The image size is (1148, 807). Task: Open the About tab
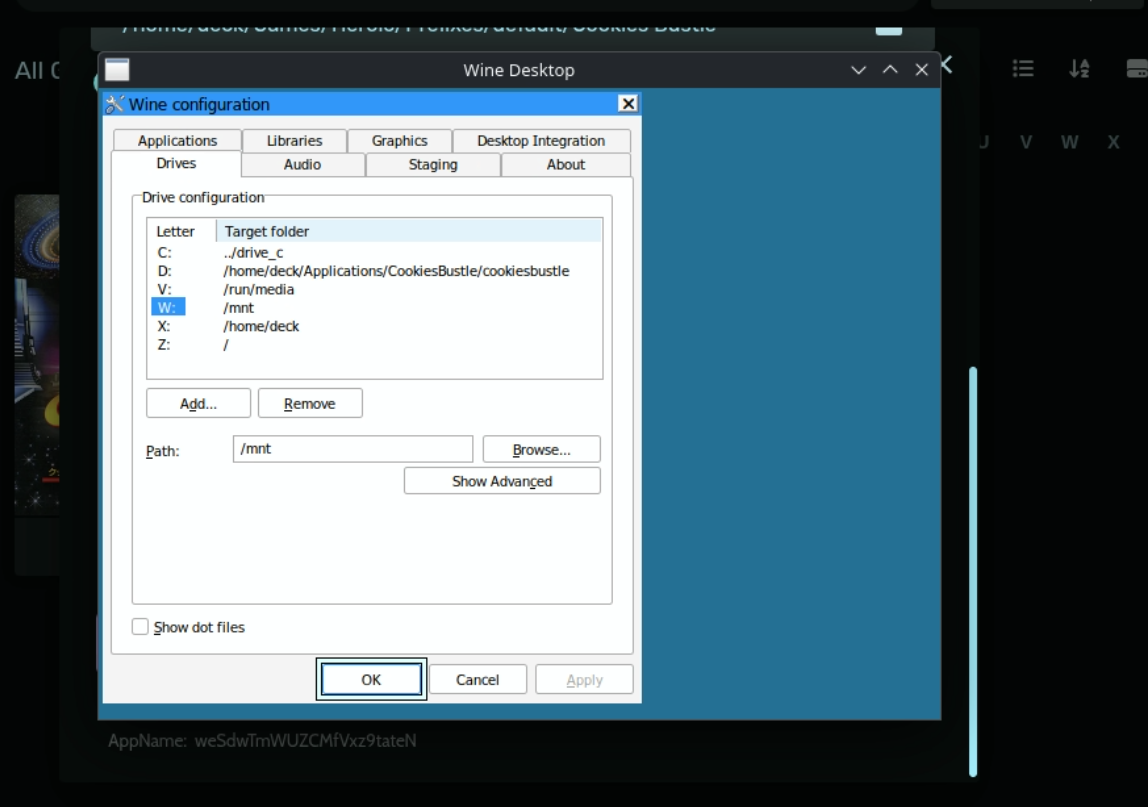pyautogui.click(x=565, y=165)
